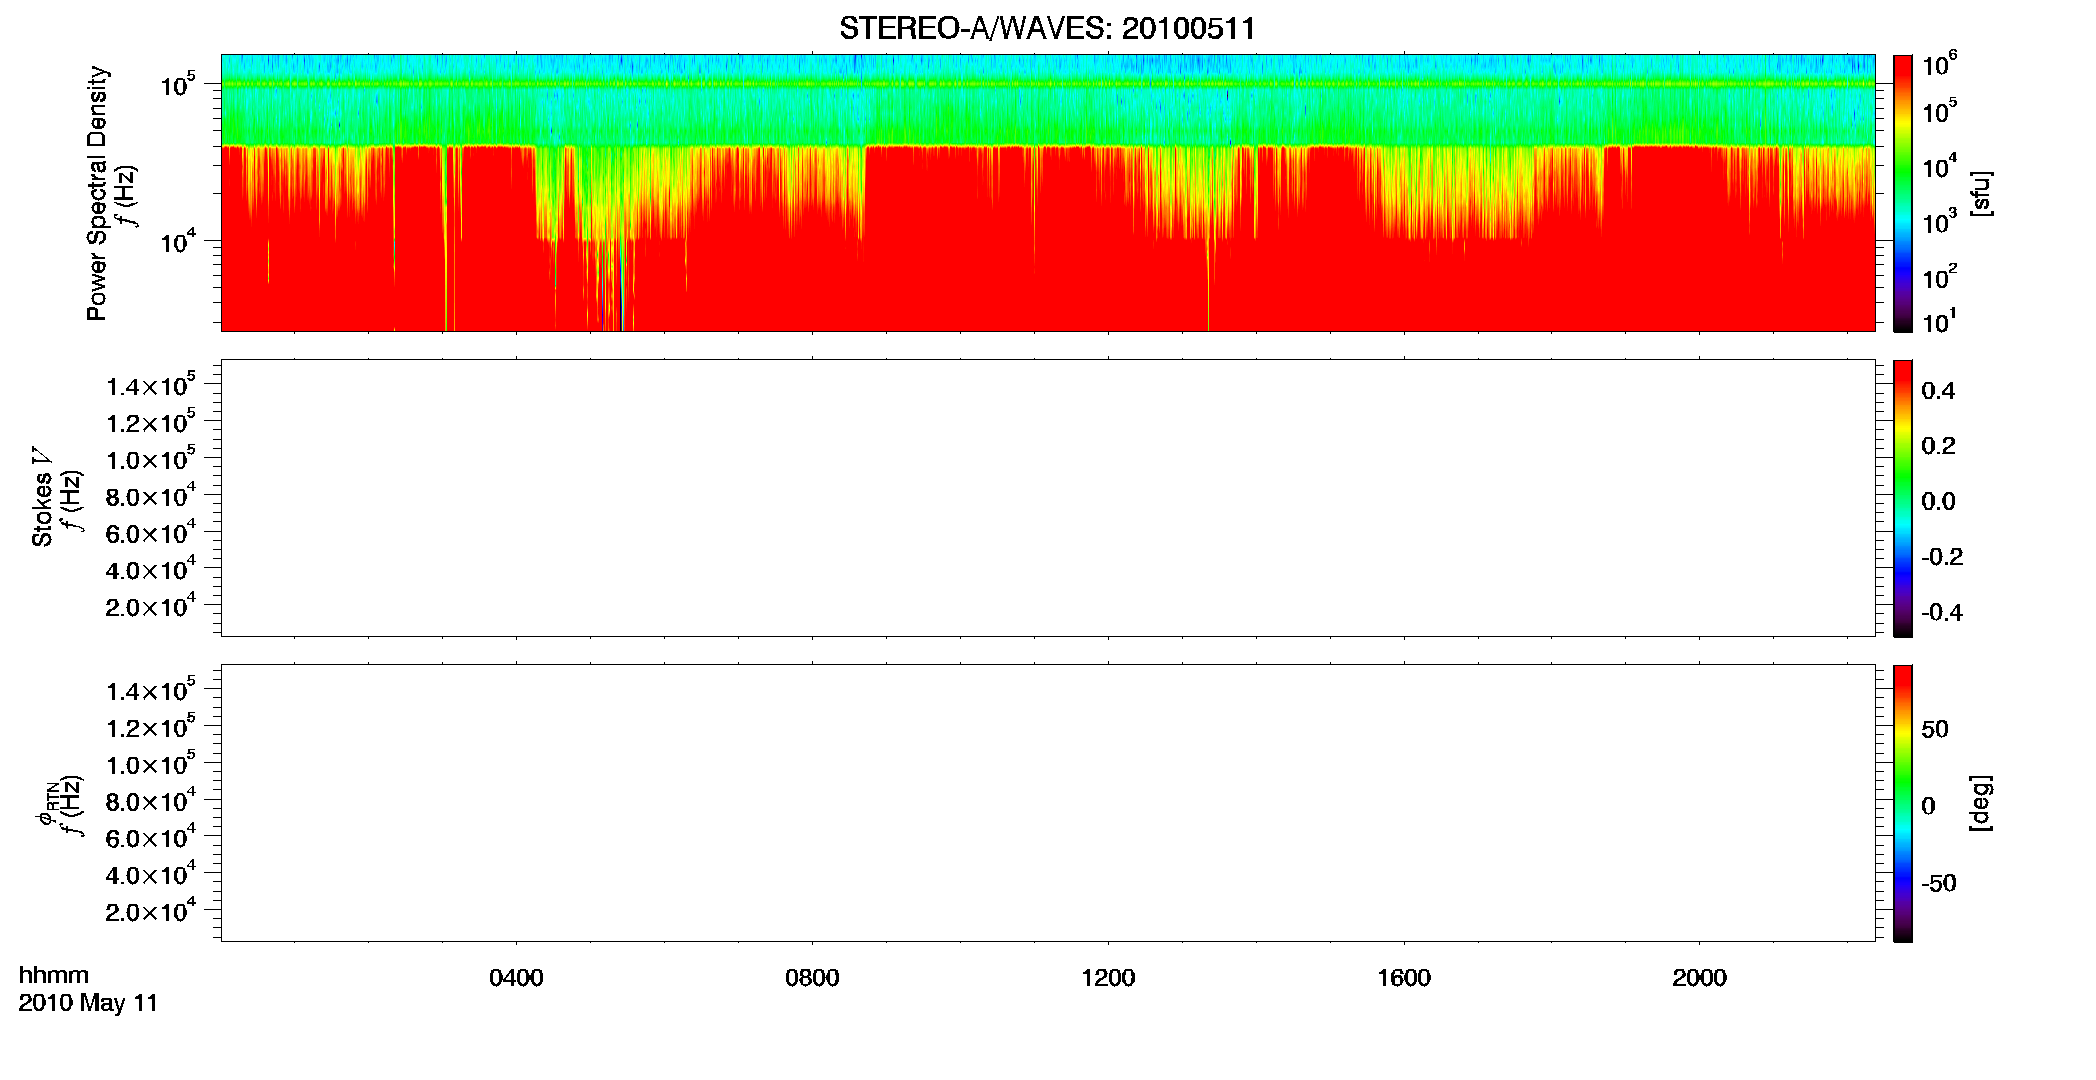Click the empty Stokes V plot panel
The height and width of the screenshot is (1080, 2096).
(x=1048, y=498)
